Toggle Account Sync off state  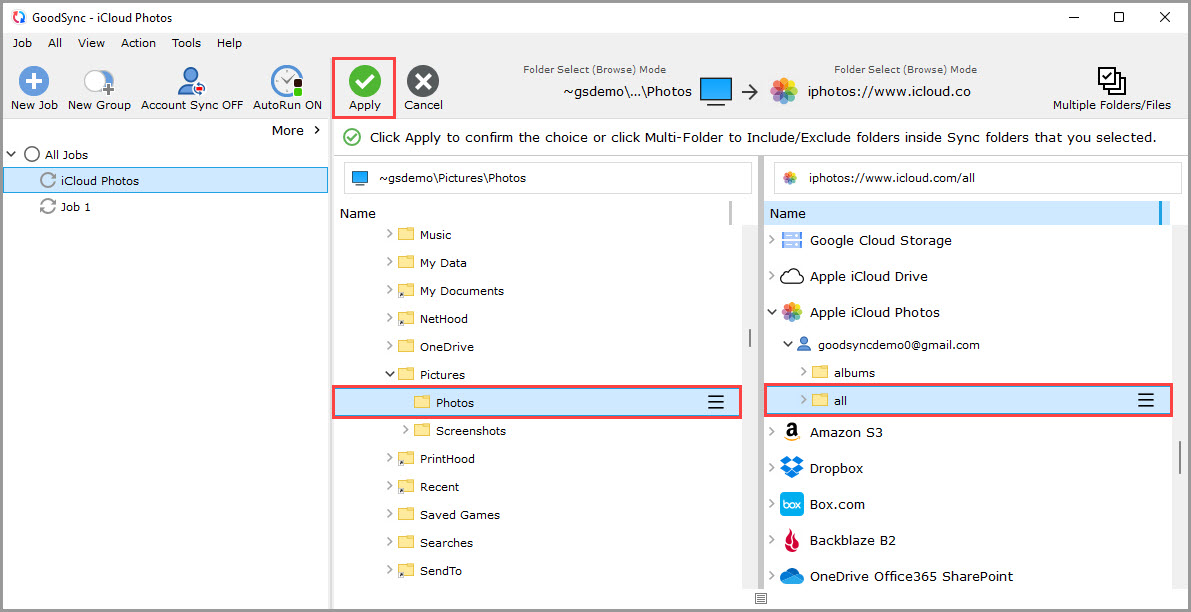pyautogui.click(x=191, y=87)
